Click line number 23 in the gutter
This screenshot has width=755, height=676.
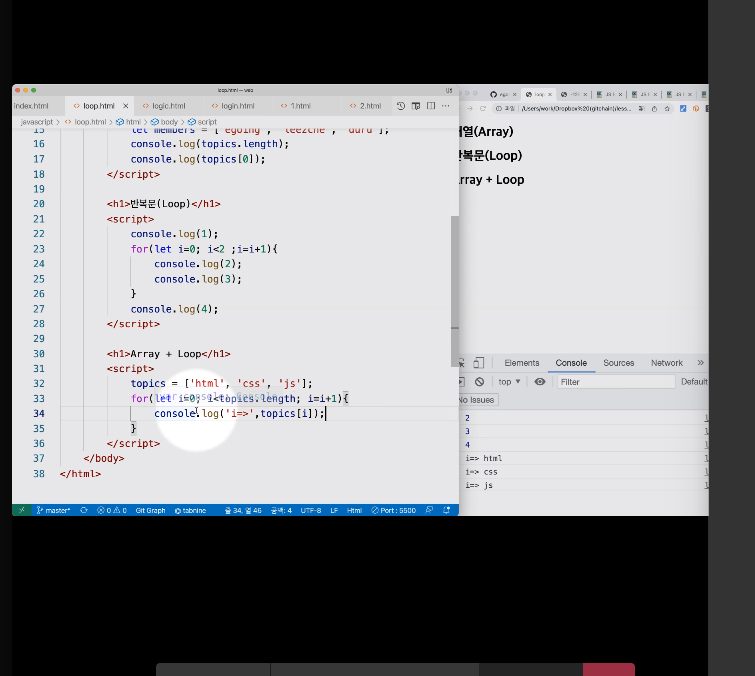coord(39,249)
